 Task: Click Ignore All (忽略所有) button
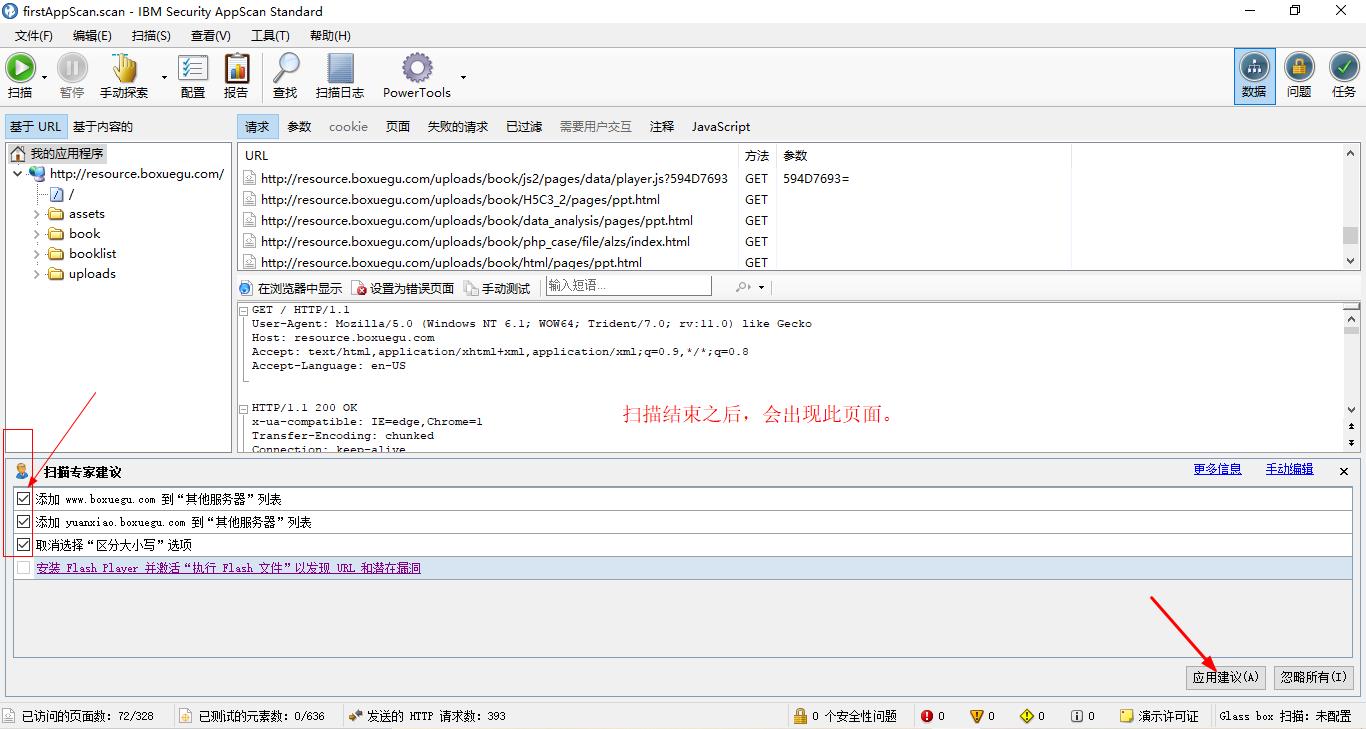coord(1314,677)
